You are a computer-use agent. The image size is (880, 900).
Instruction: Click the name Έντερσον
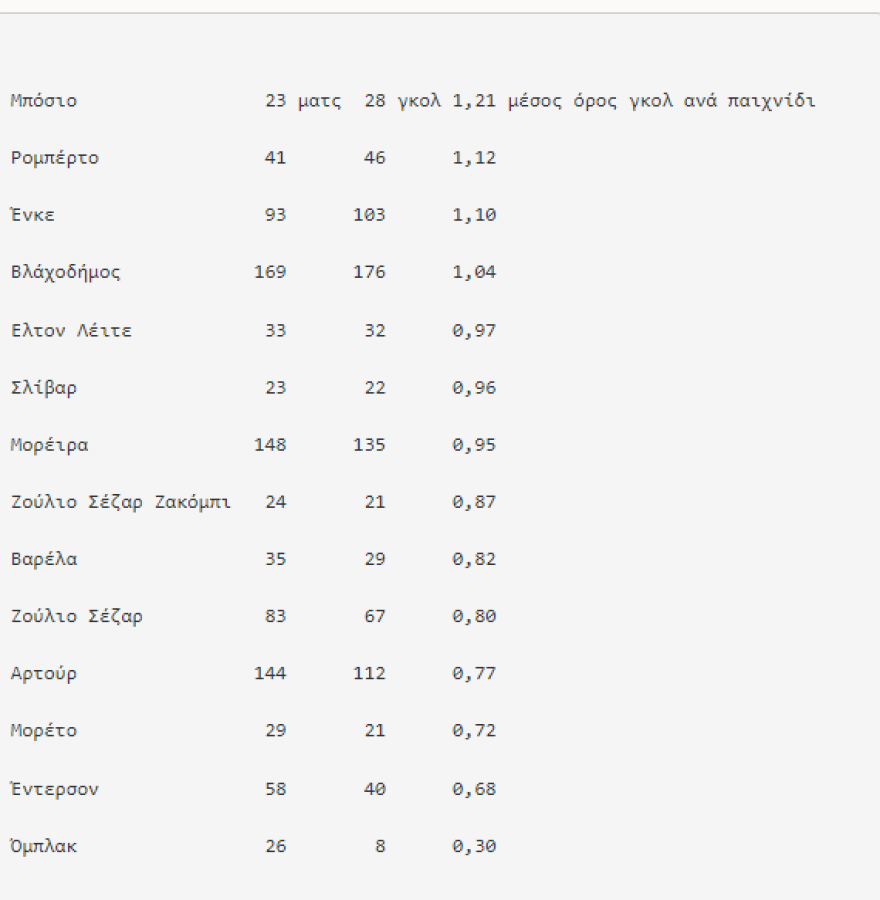tap(55, 789)
